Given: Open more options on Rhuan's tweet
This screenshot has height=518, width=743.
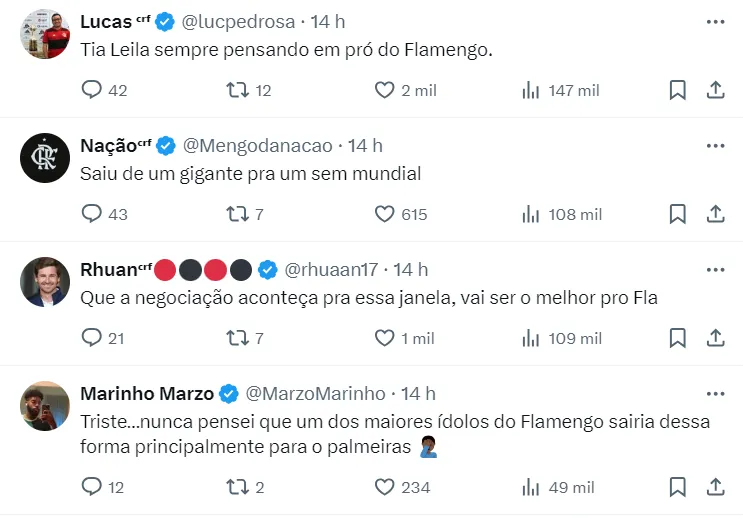Looking at the screenshot, I should (x=715, y=269).
